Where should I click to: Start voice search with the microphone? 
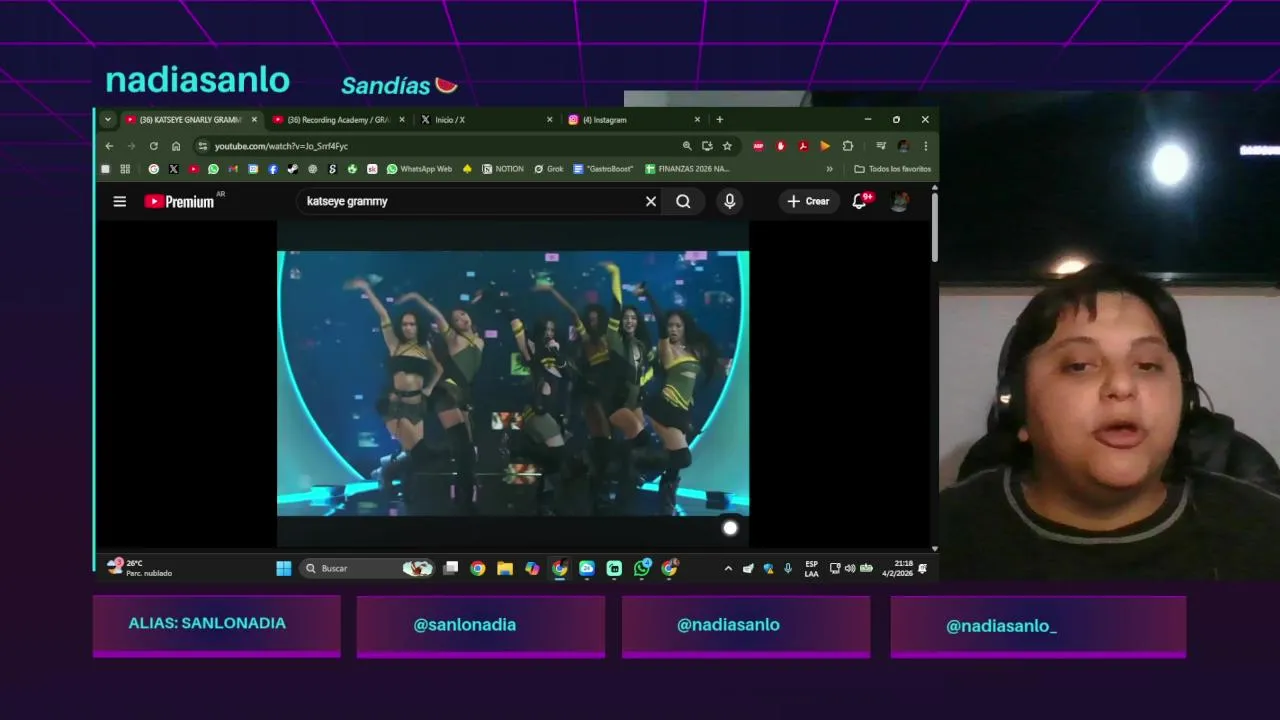click(x=729, y=201)
